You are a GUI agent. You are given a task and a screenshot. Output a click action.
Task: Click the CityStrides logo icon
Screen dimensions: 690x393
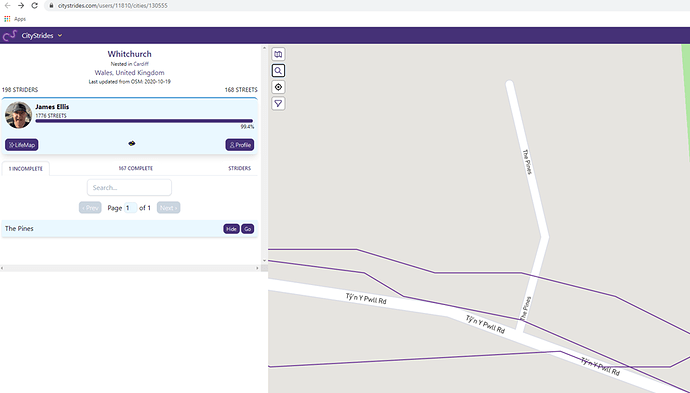point(10,36)
